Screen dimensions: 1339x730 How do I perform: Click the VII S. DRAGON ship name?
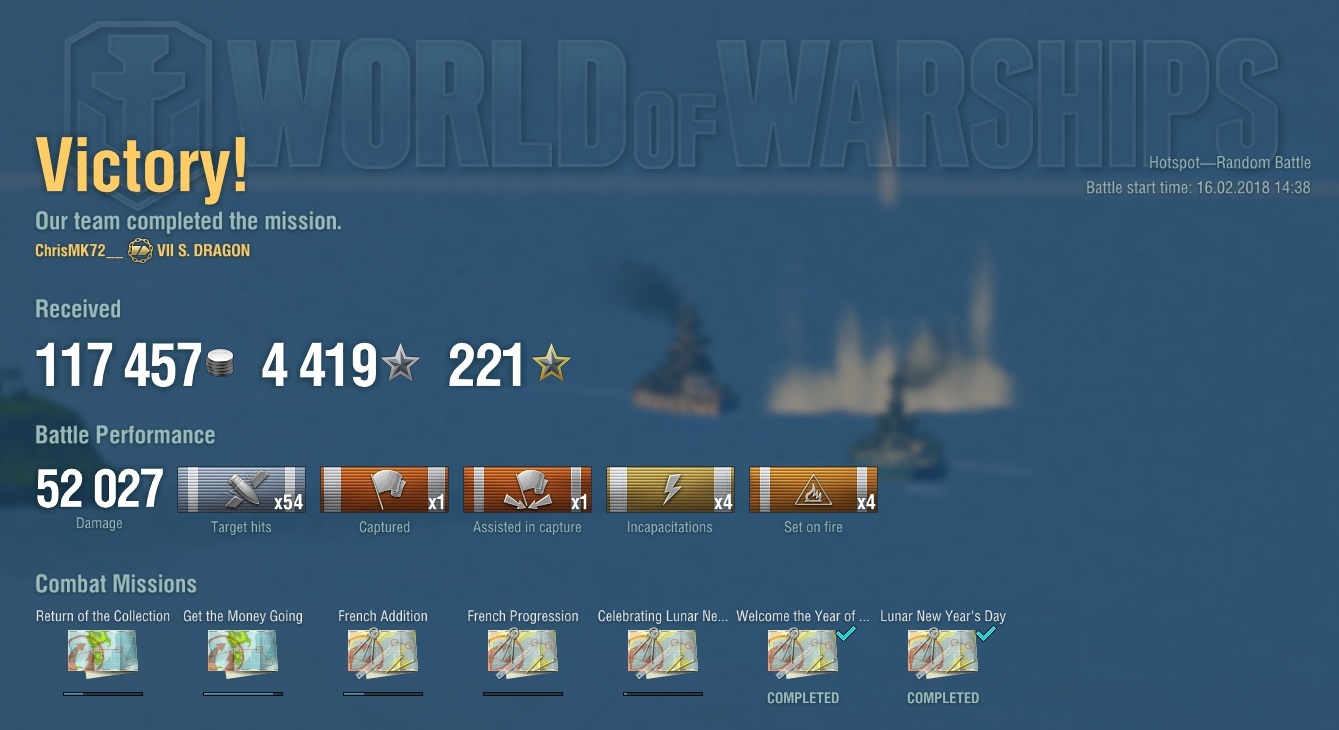204,251
